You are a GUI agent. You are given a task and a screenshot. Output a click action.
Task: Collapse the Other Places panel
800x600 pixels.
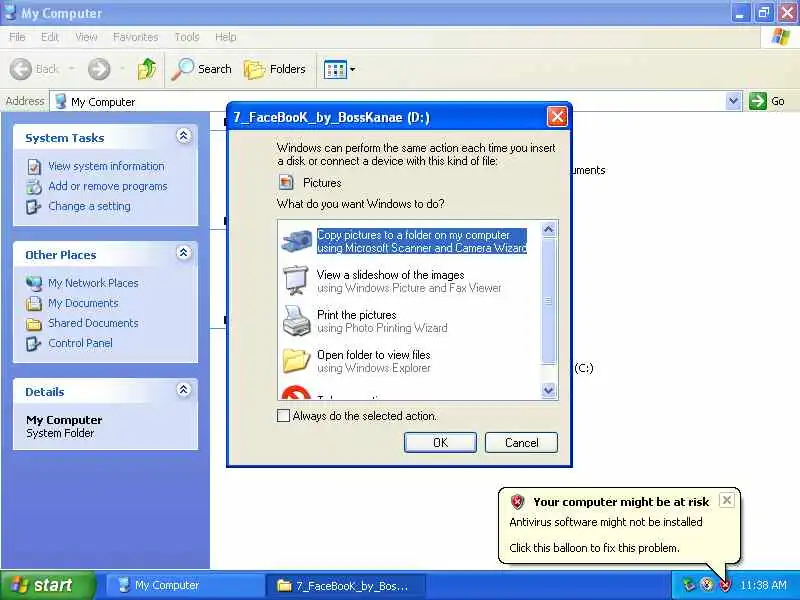tap(184, 253)
